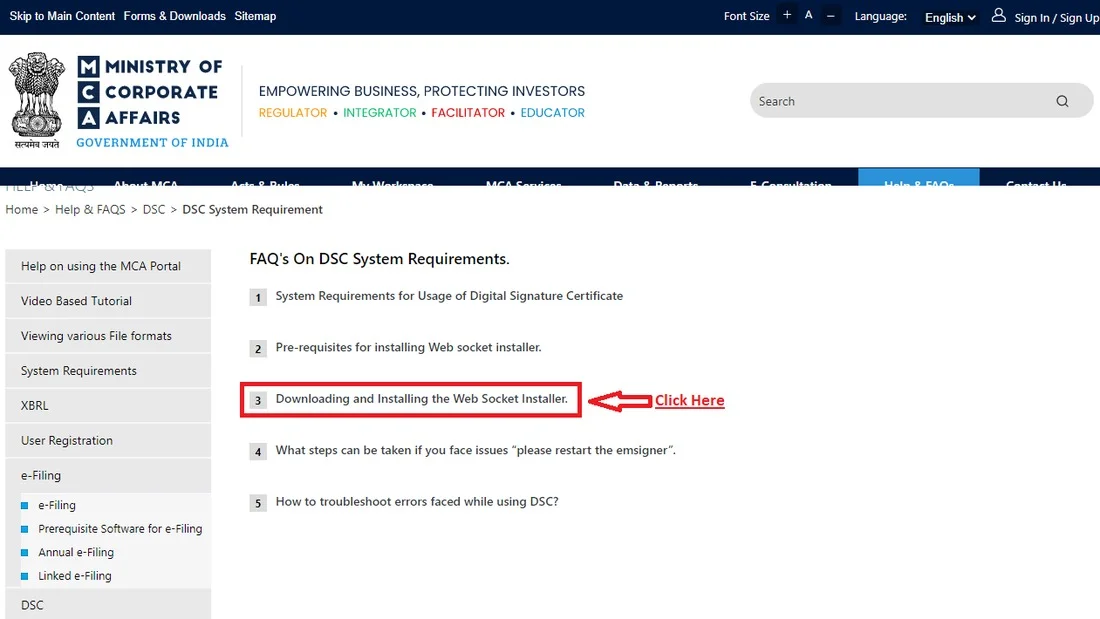This screenshot has width=1100, height=619.
Task: Reset font size with A icon
Action: pyautogui.click(x=809, y=15)
